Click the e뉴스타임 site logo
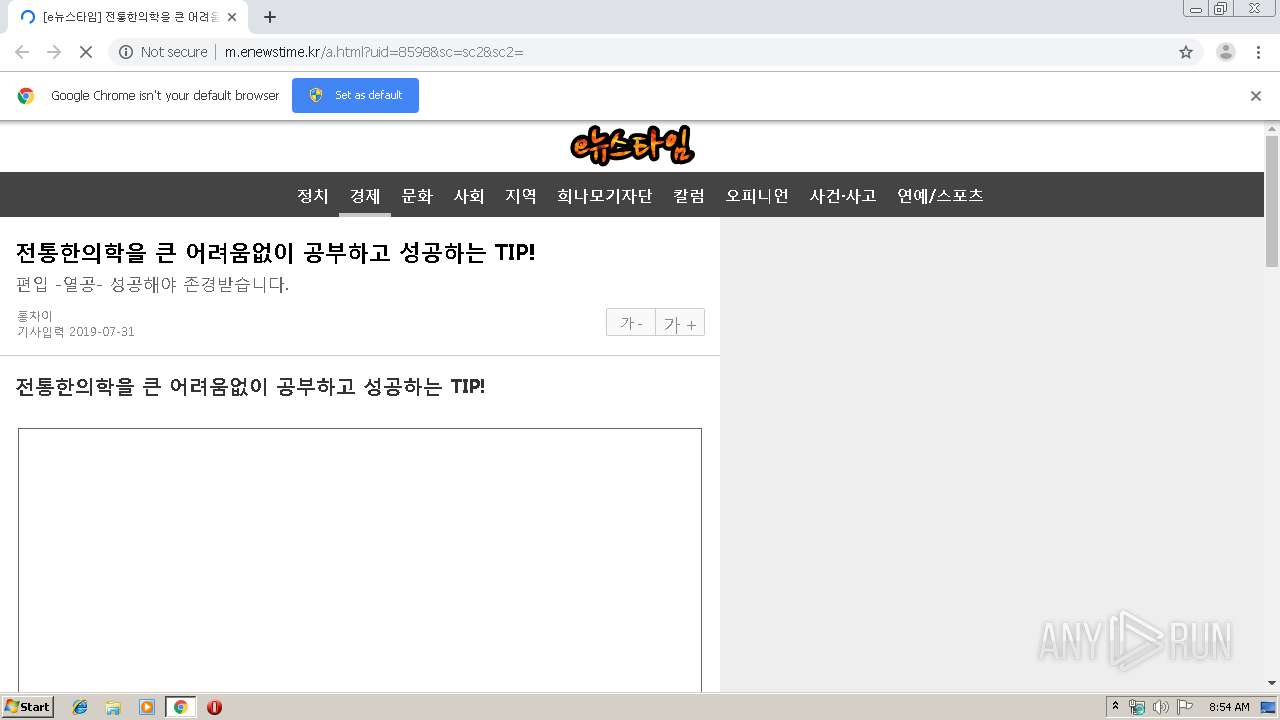This screenshot has height=720, width=1280. (632, 146)
